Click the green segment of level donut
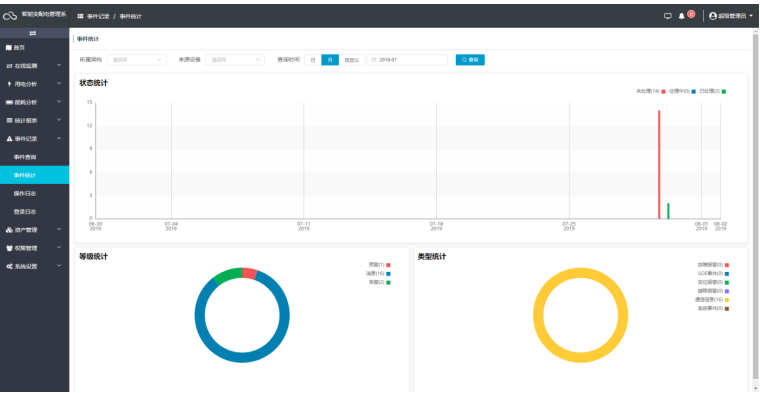The image size is (760, 393). pos(227,275)
